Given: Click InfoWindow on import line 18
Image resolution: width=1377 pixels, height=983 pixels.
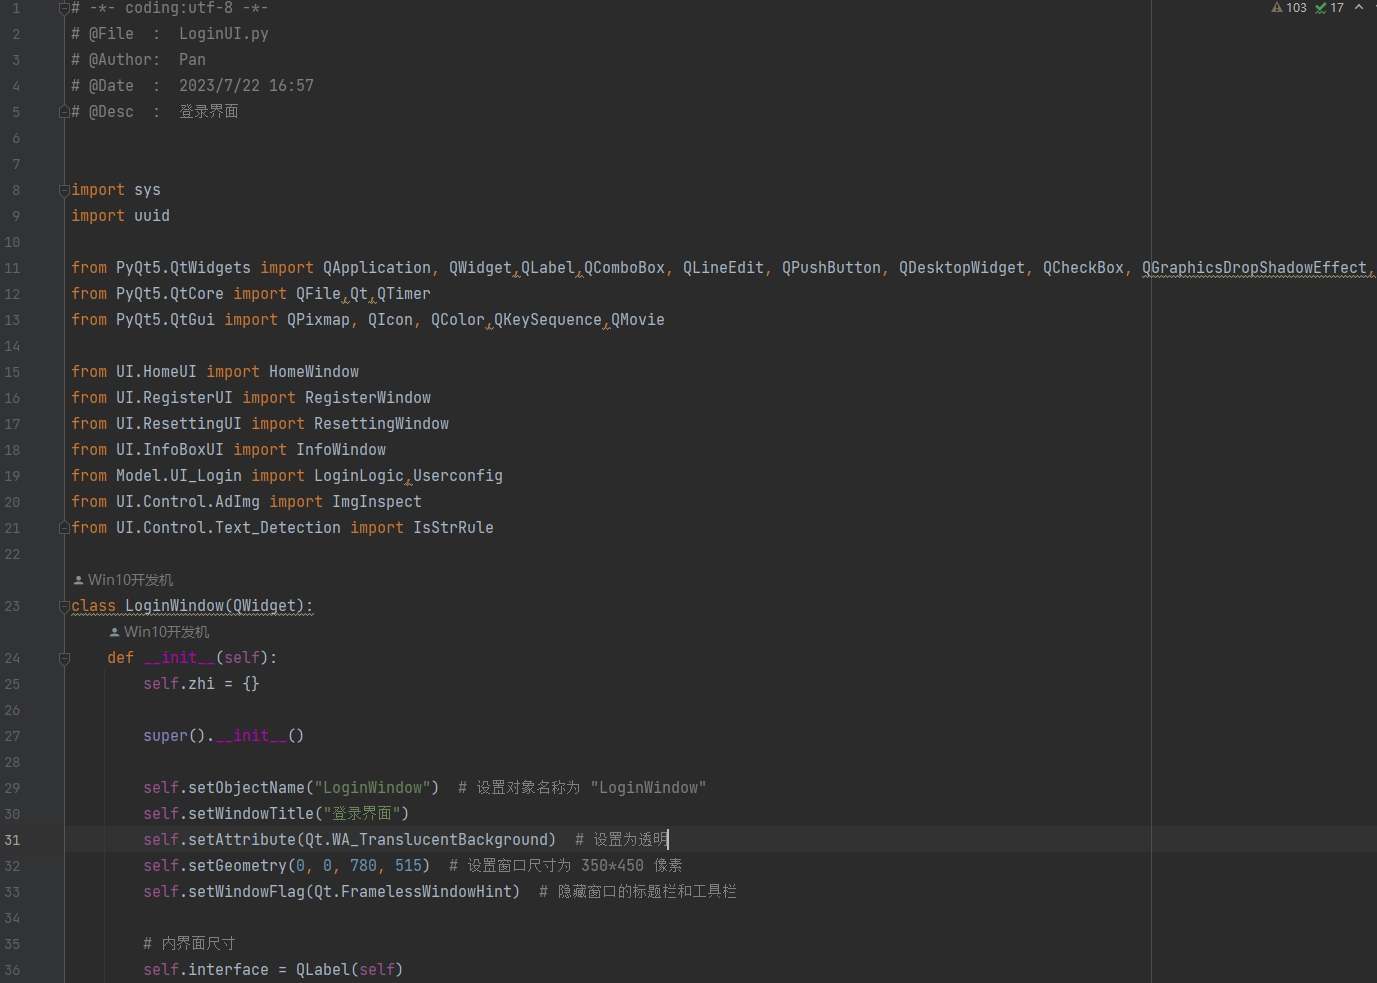Looking at the screenshot, I should pos(341,450).
